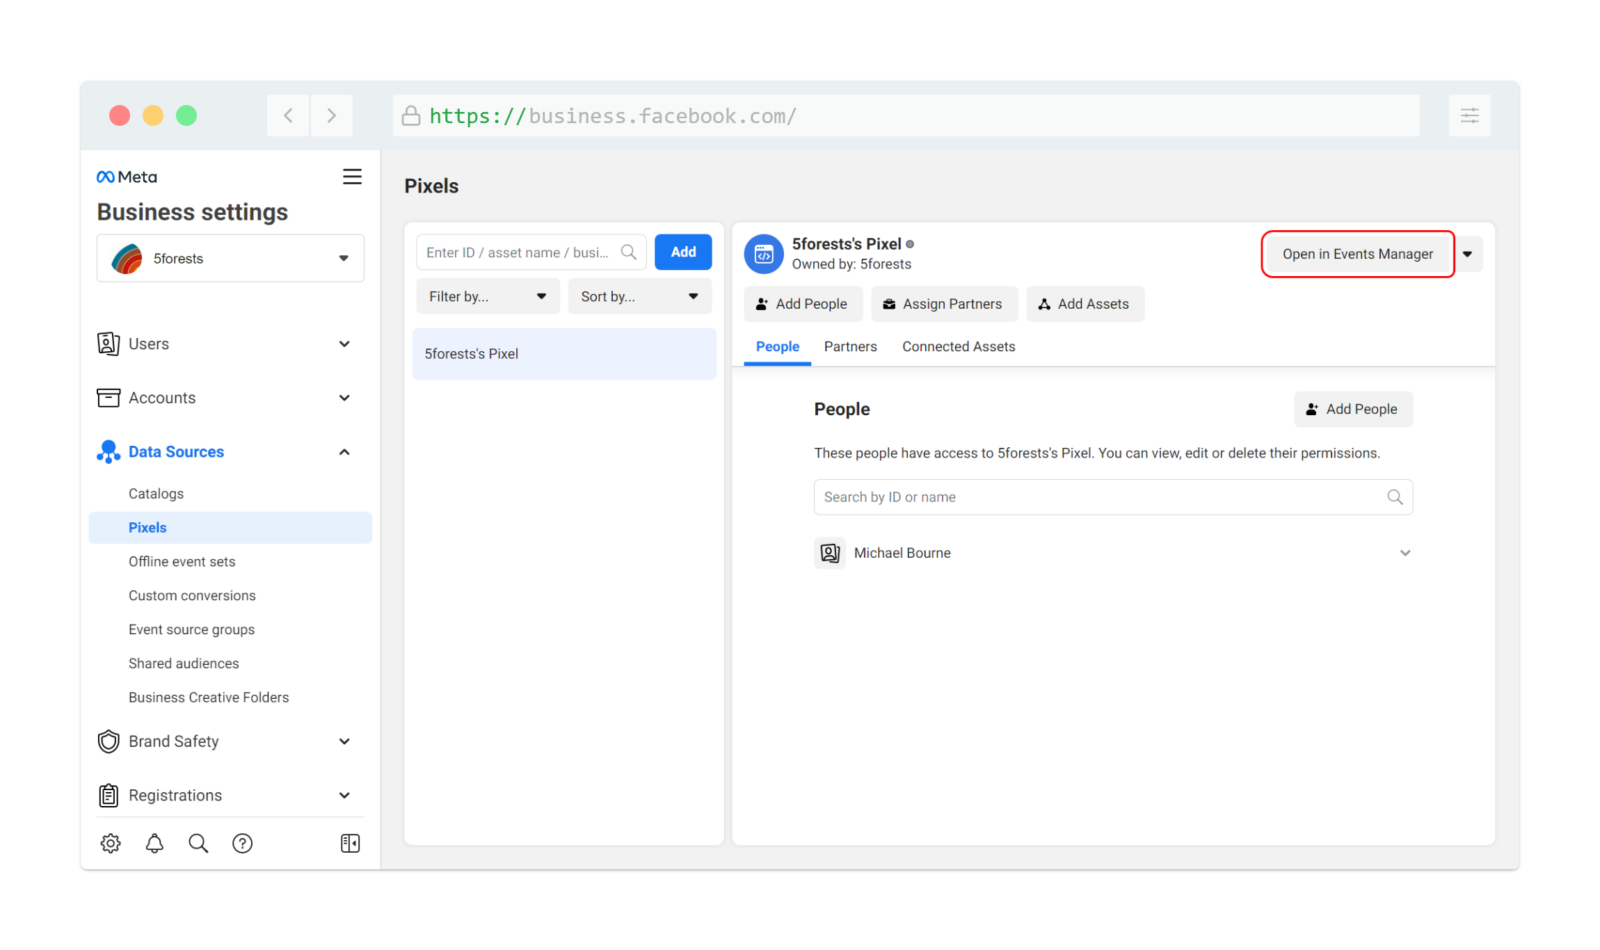The width and height of the screenshot is (1600, 950).
Task: Click Open in Events Manager button
Action: click(x=1358, y=254)
